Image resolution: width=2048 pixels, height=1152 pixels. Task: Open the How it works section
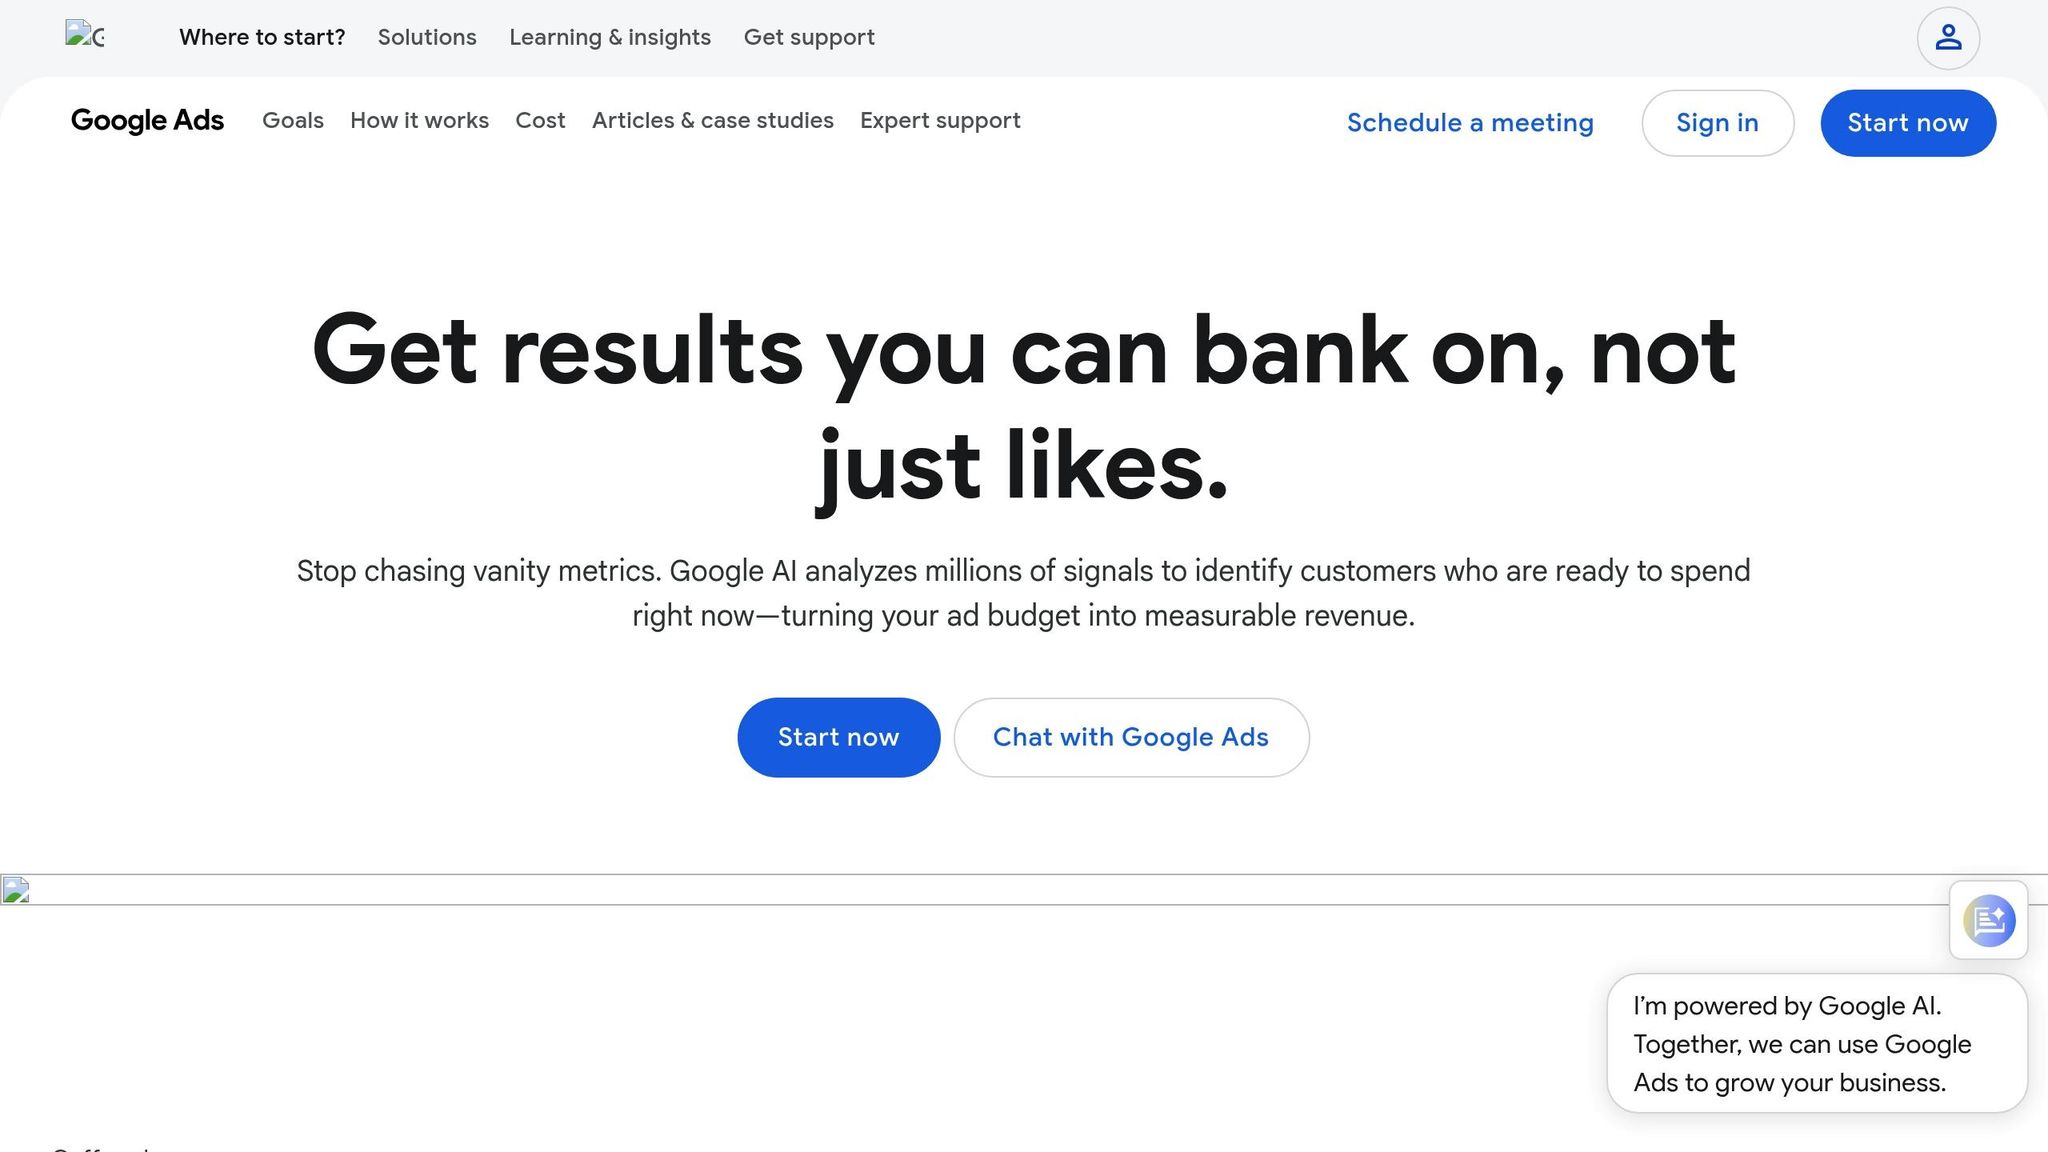point(419,121)
